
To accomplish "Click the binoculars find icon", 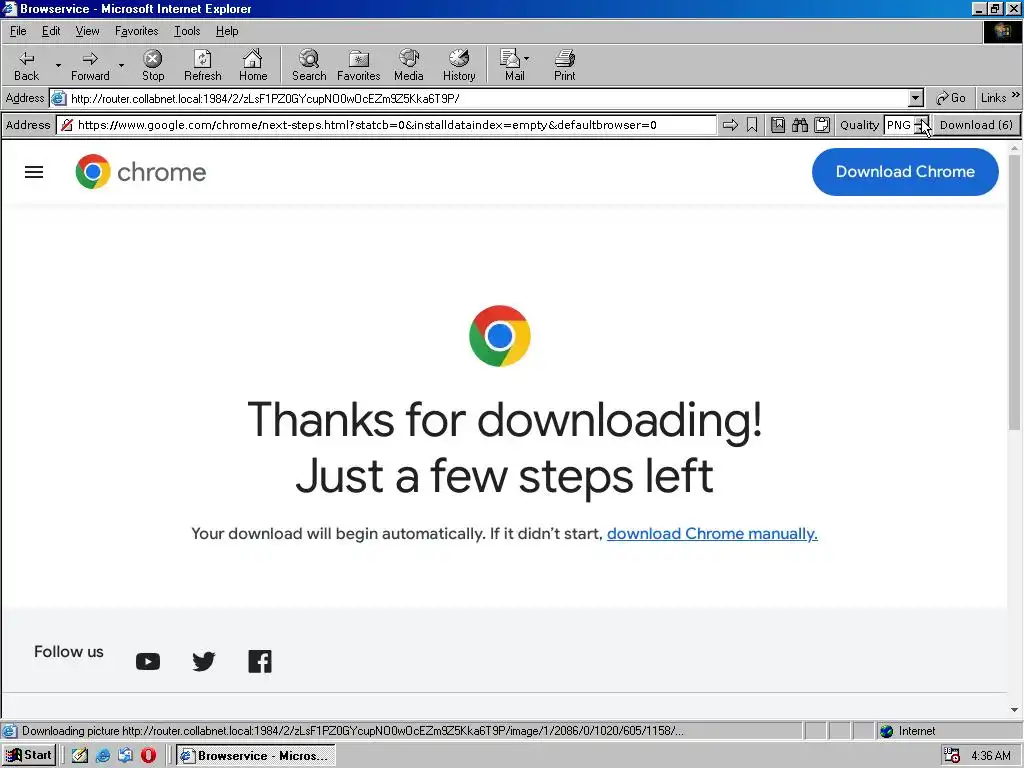I will (x=800, y=125).
